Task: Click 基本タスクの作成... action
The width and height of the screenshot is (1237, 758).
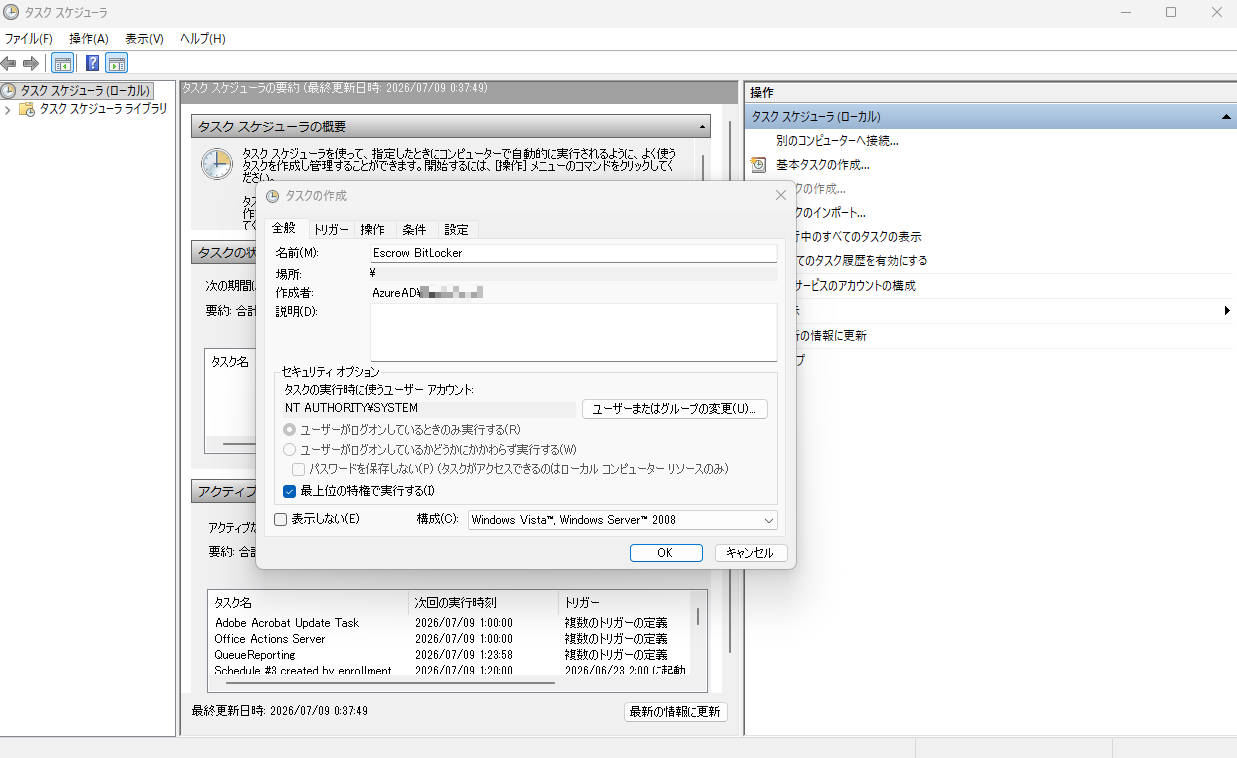Action: pyautogui.click(x=822, y=165)
